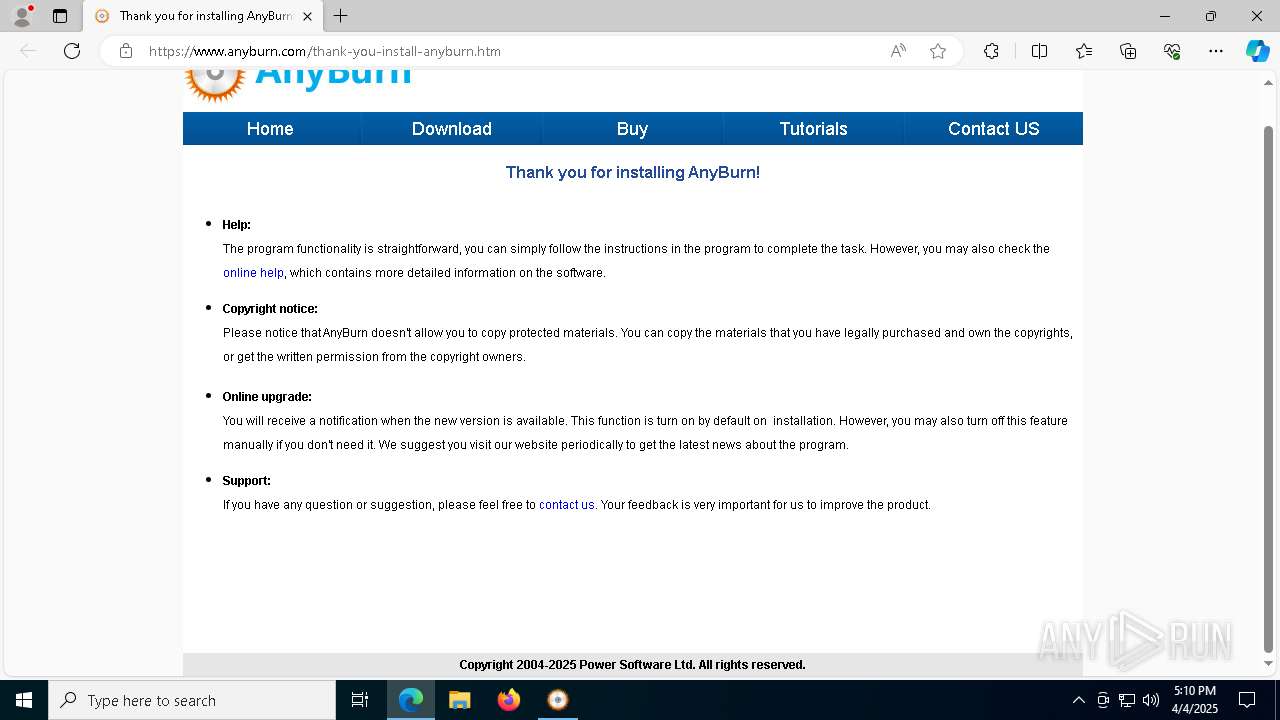Follow the contact us link

coord(566,505)
